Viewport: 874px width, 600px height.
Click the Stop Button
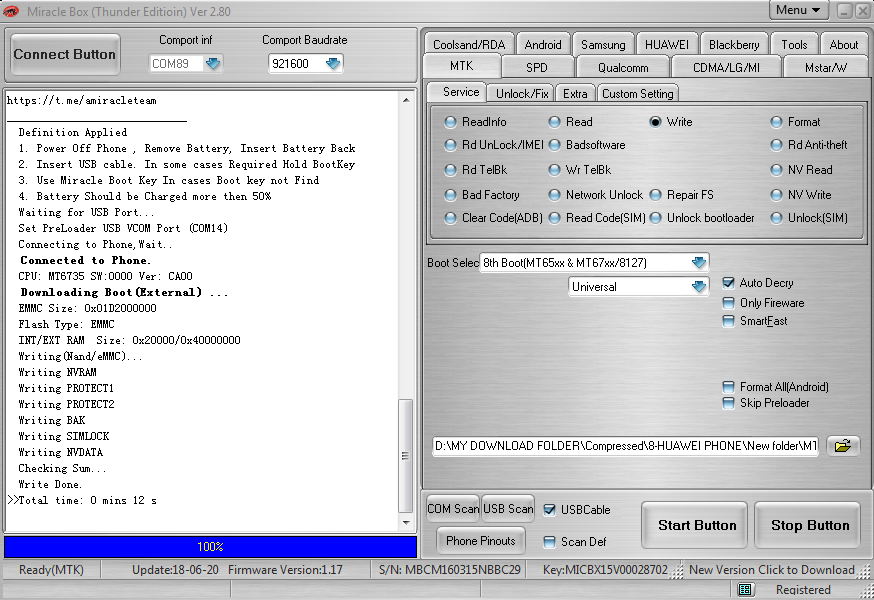coord(808,525)
